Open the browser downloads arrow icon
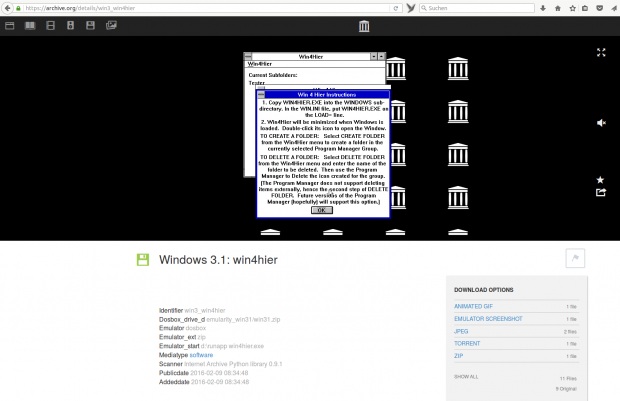The width and height of the screenshot is (620, 401). pos(543,8)
